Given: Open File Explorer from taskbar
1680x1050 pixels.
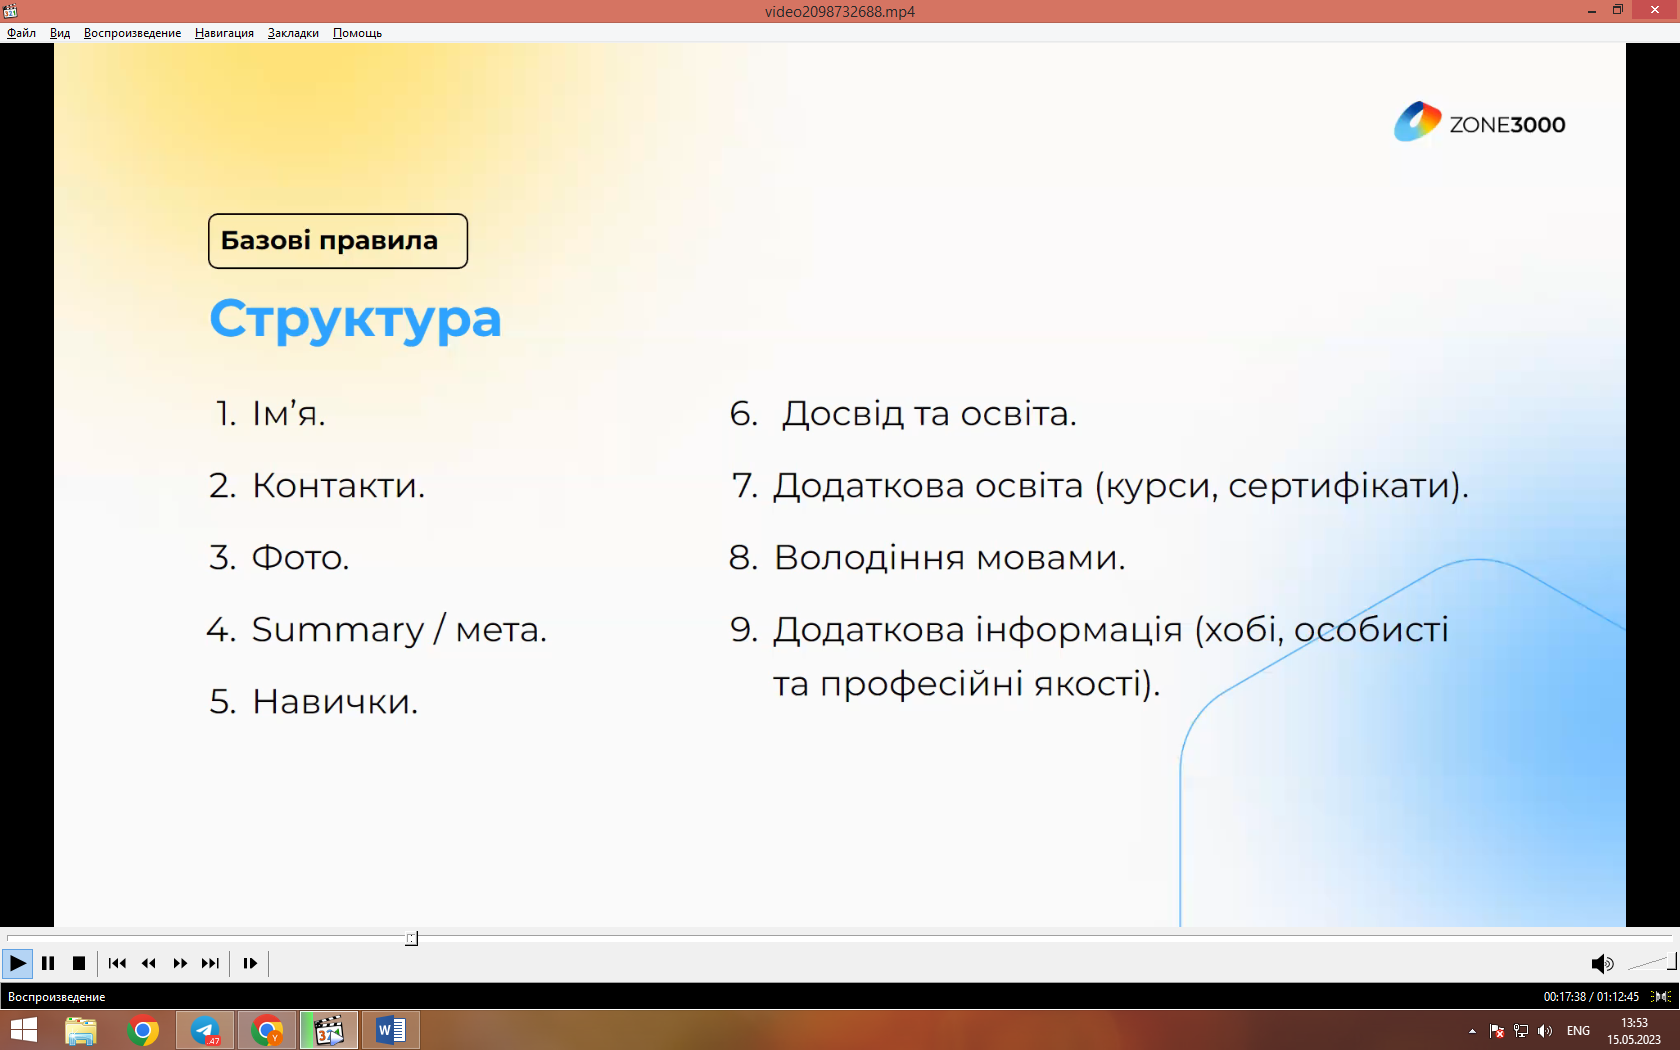Looking at the screenshot, I should click(81, 1030).
